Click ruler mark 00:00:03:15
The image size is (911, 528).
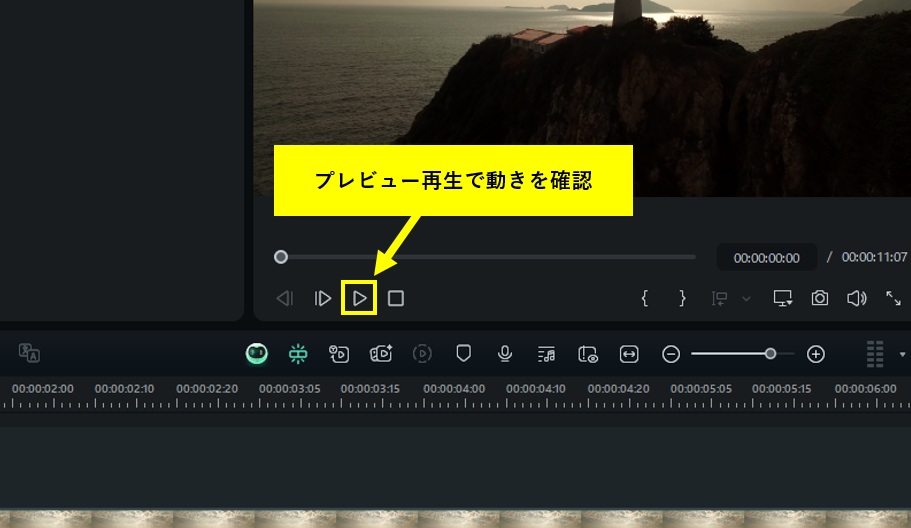[370, 389]
